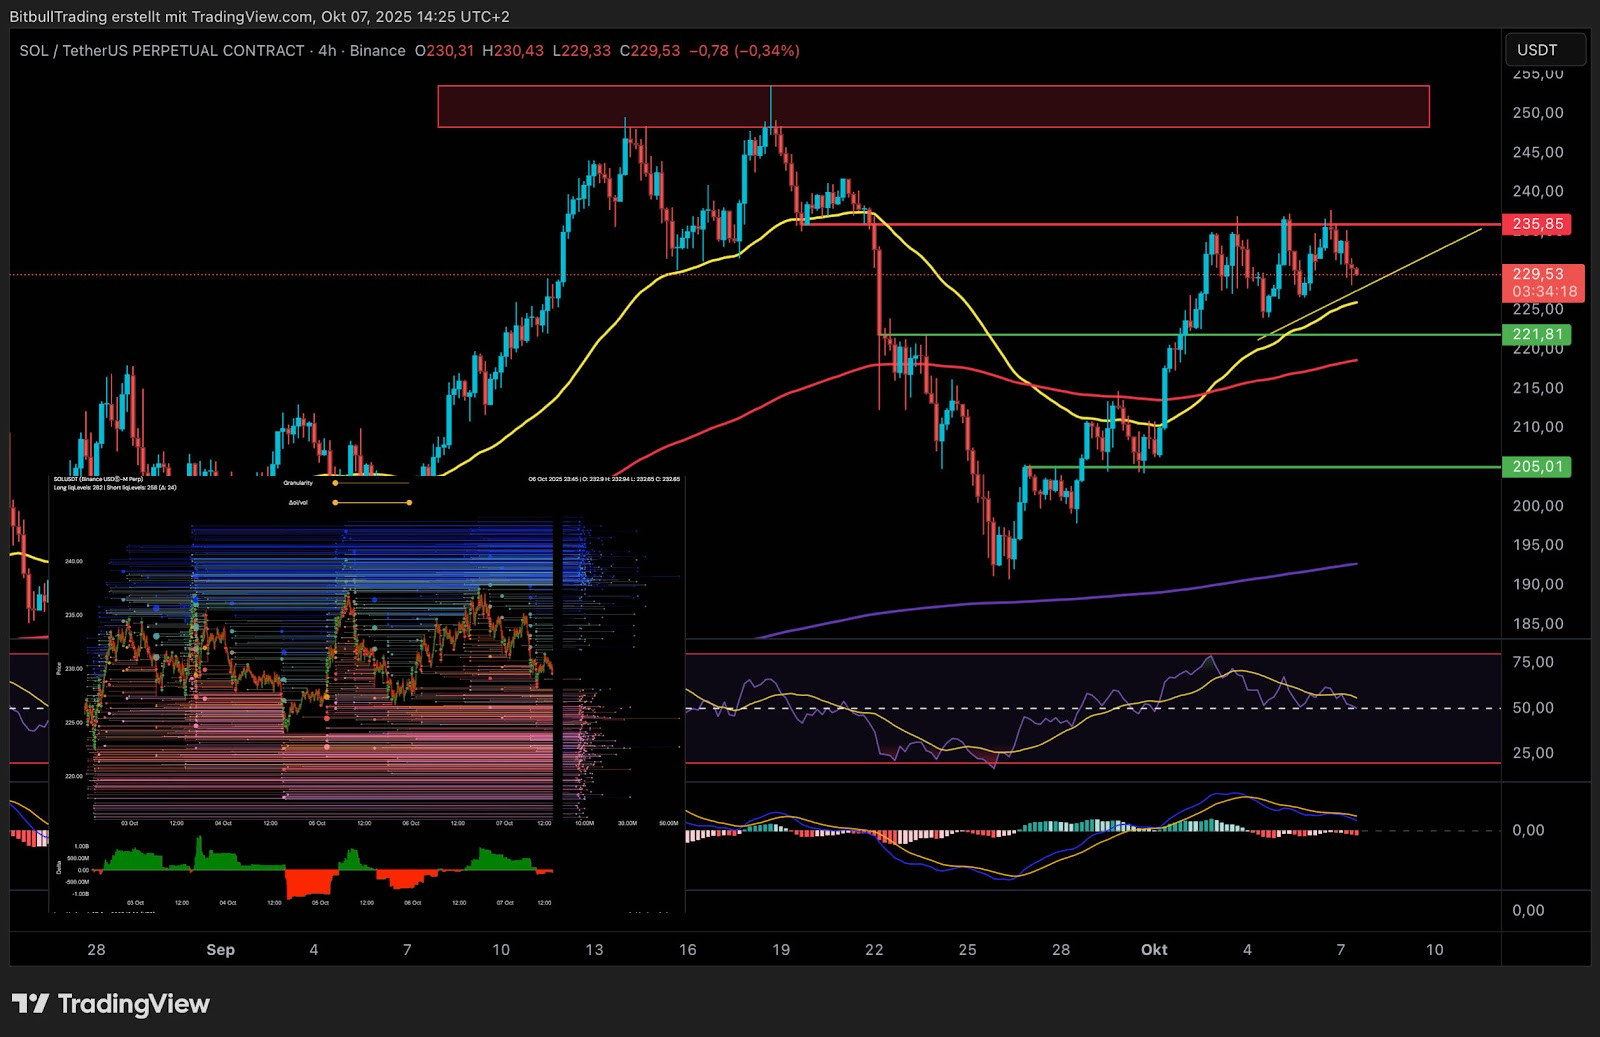Click the Okt month label on time axis
This screenshot has height=1037, width=1600.
1154,950
